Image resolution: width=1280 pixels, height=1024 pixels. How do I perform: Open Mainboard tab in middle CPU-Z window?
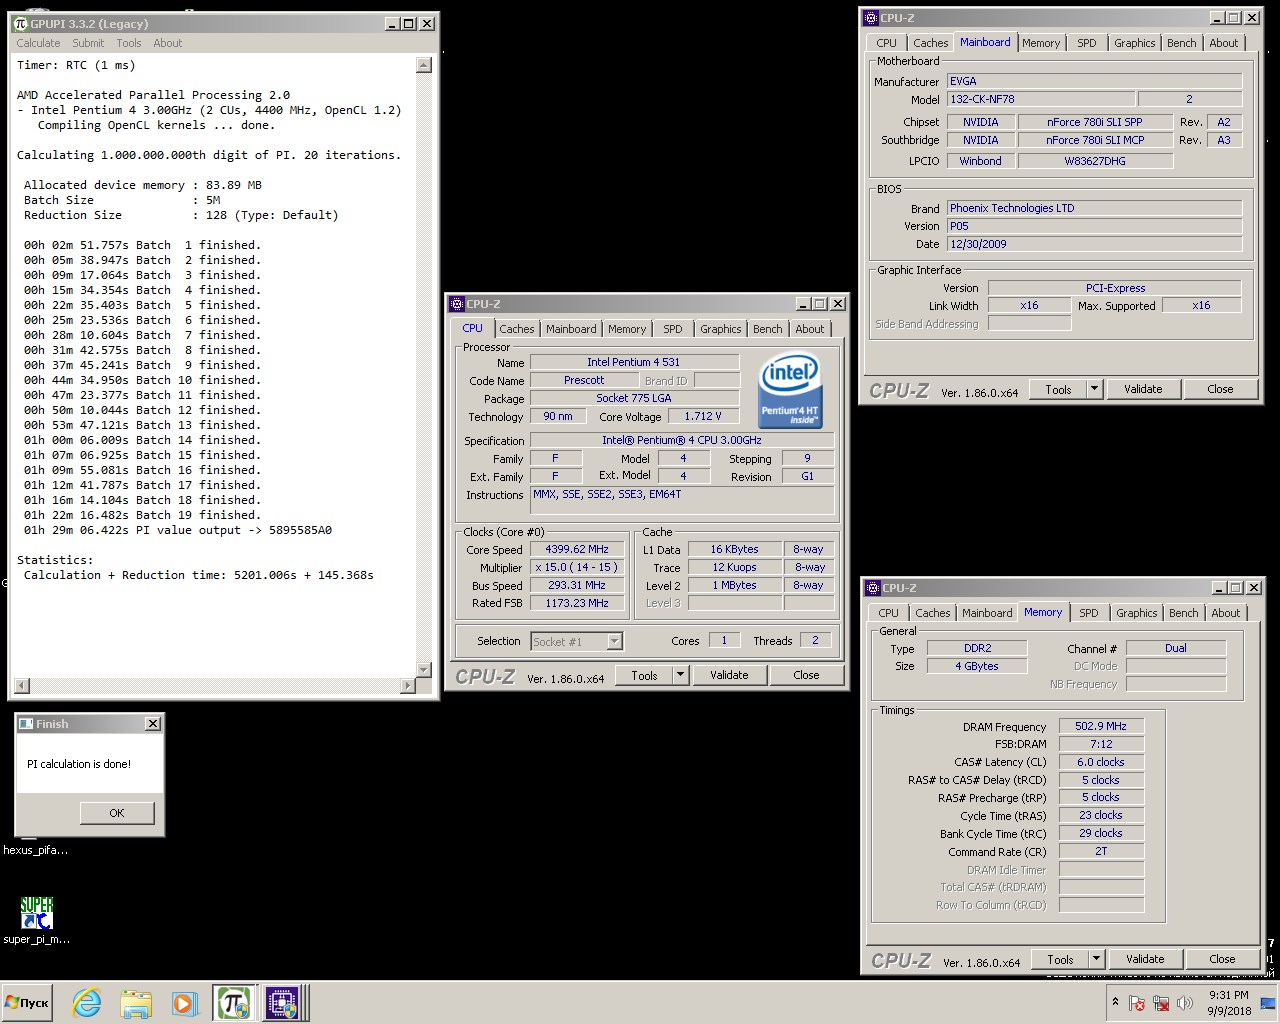571,329
